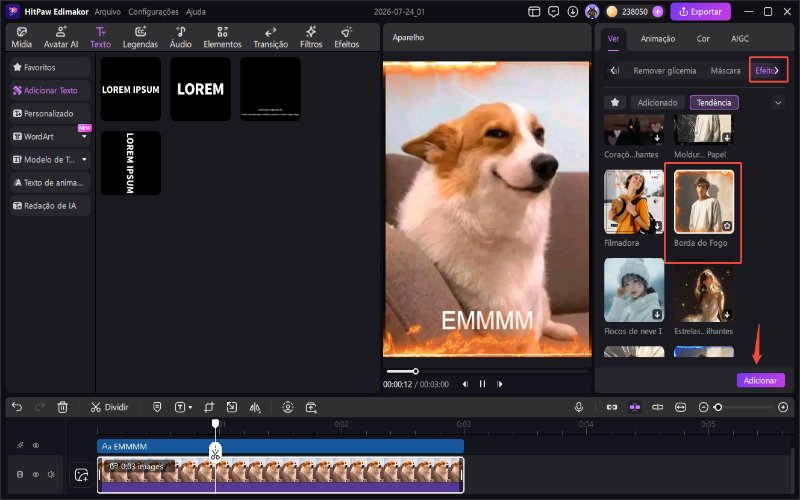Expand the WordArt dropdown
This screenshot has width=800, height=500.
point(84,137)
